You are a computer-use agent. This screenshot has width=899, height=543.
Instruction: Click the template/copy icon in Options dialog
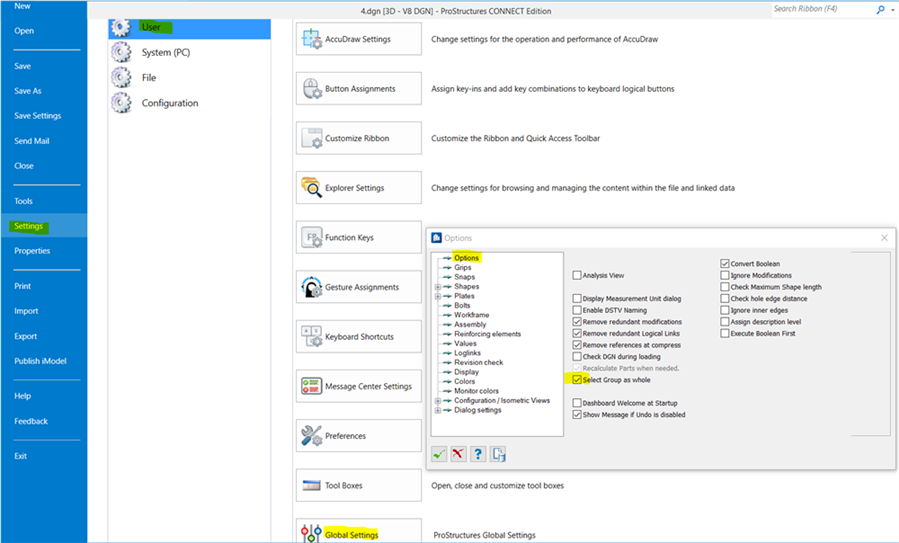[x=498, y=454]
